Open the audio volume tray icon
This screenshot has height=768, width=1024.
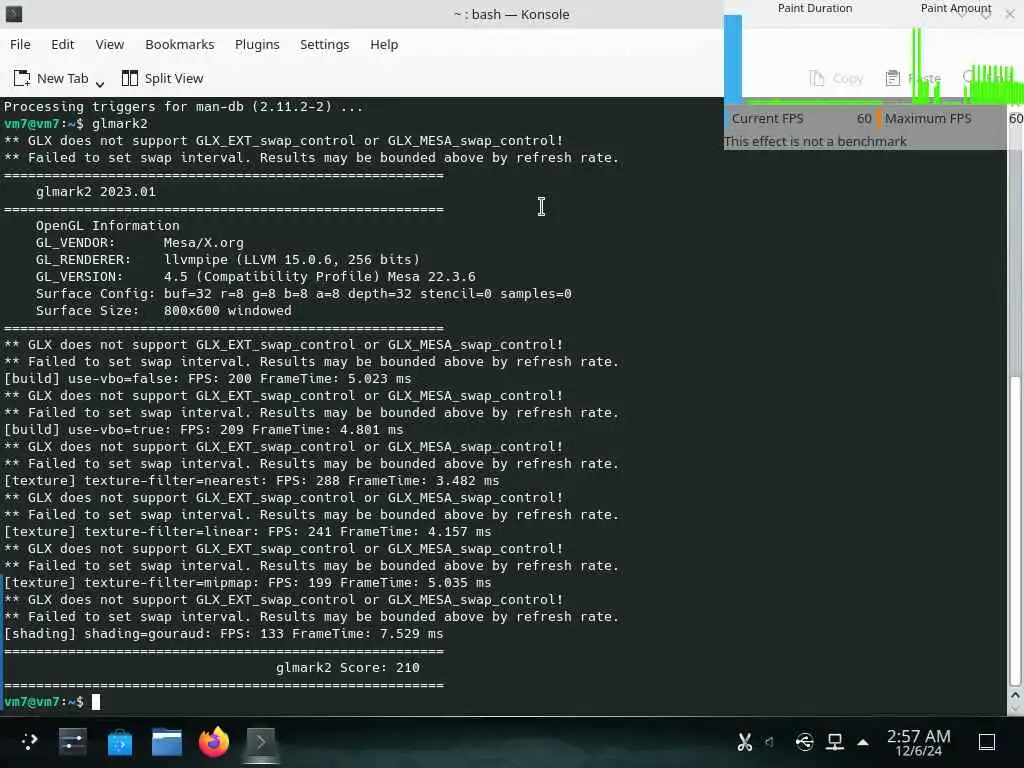coord(769,742)
